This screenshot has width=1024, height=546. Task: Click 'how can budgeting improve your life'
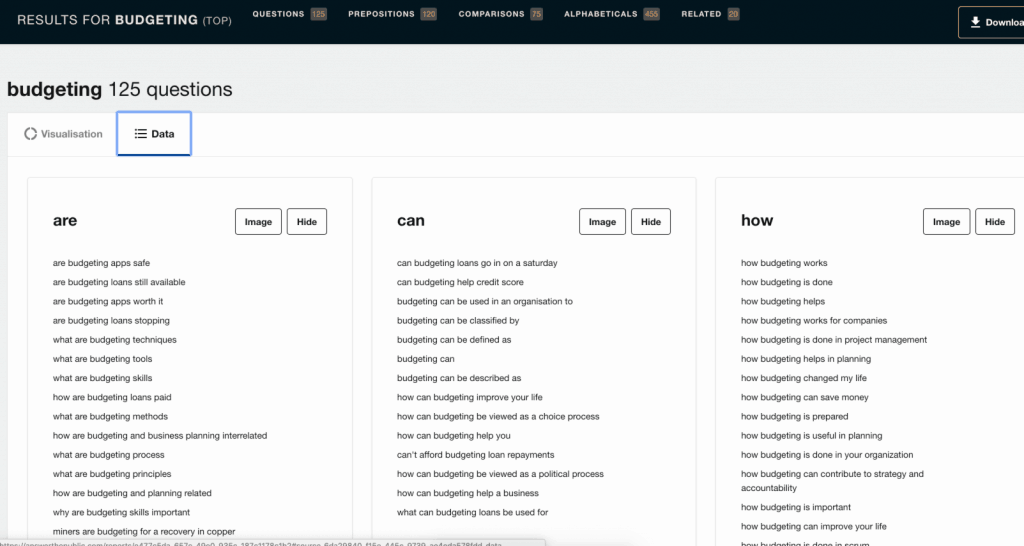tap(470, 397)
